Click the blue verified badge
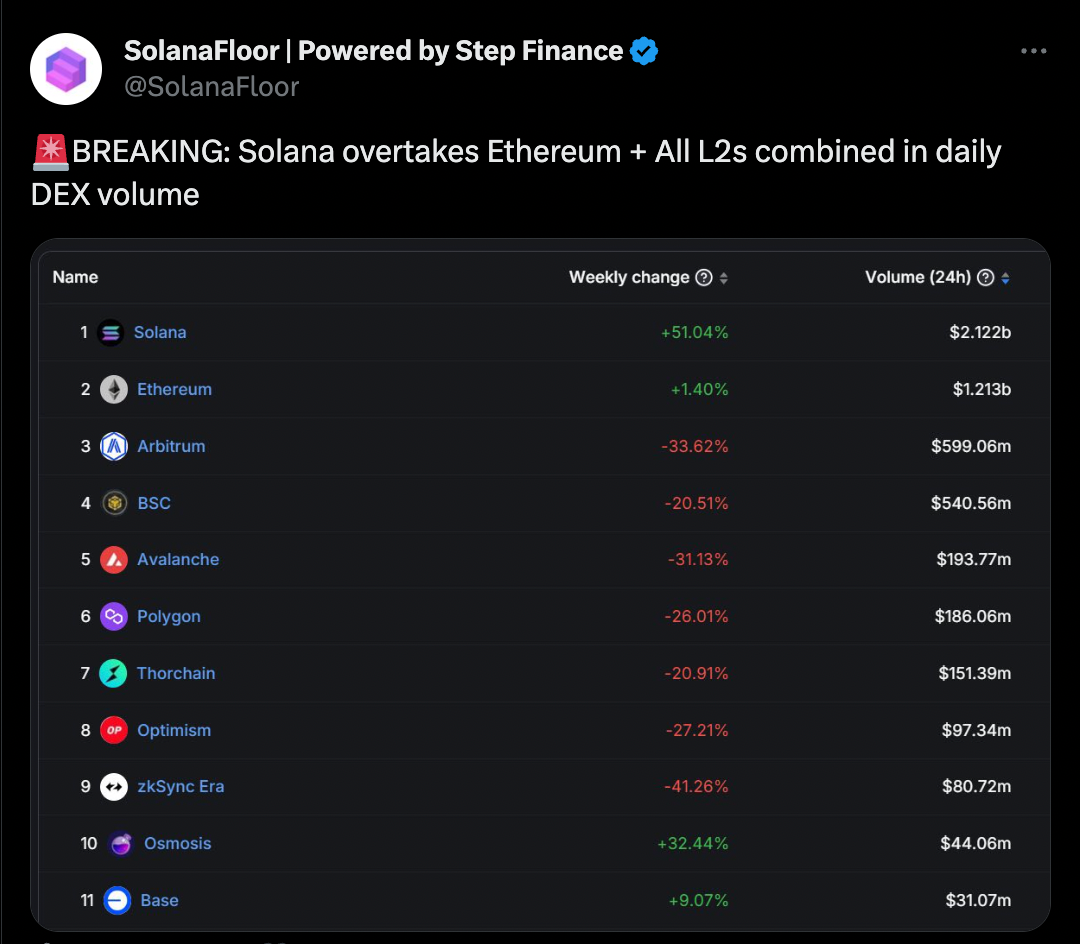This screenshot has width=1080, height=944. (x=644, y=51)
